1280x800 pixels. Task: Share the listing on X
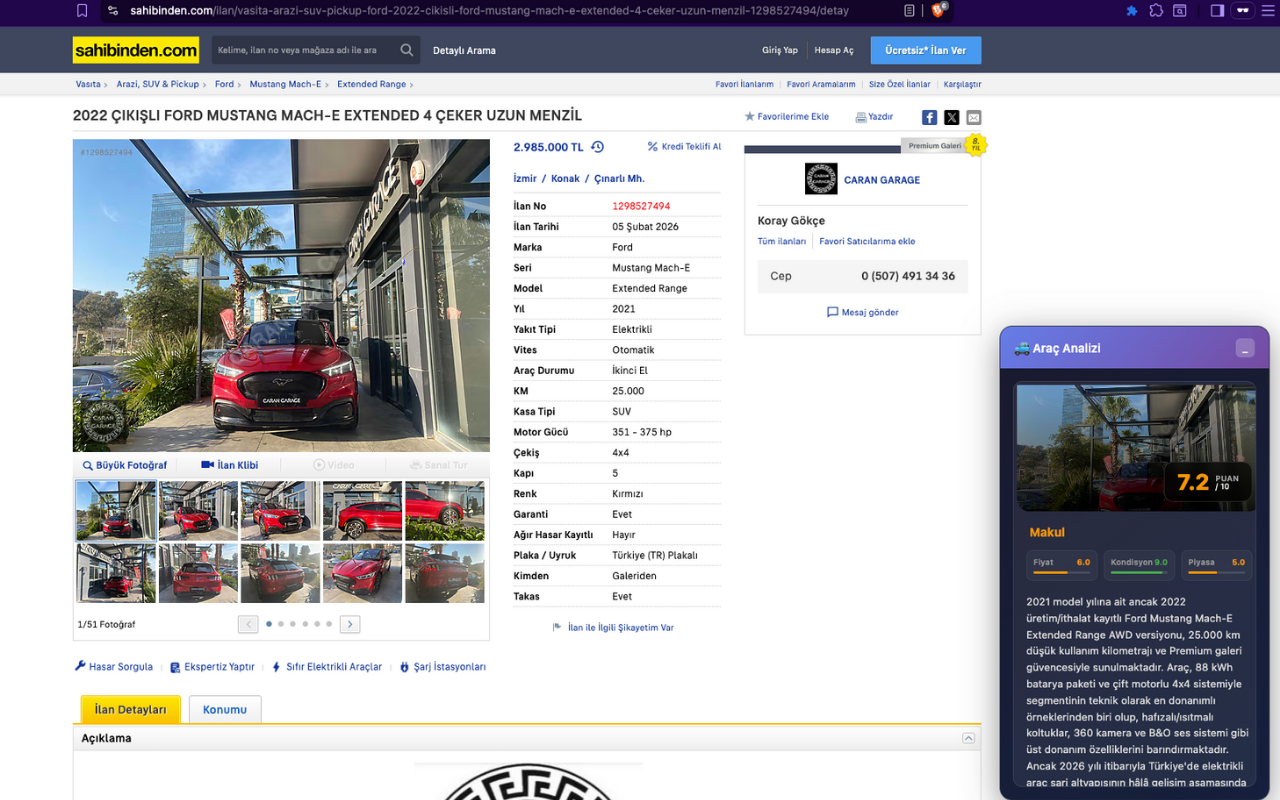point(951,117)
